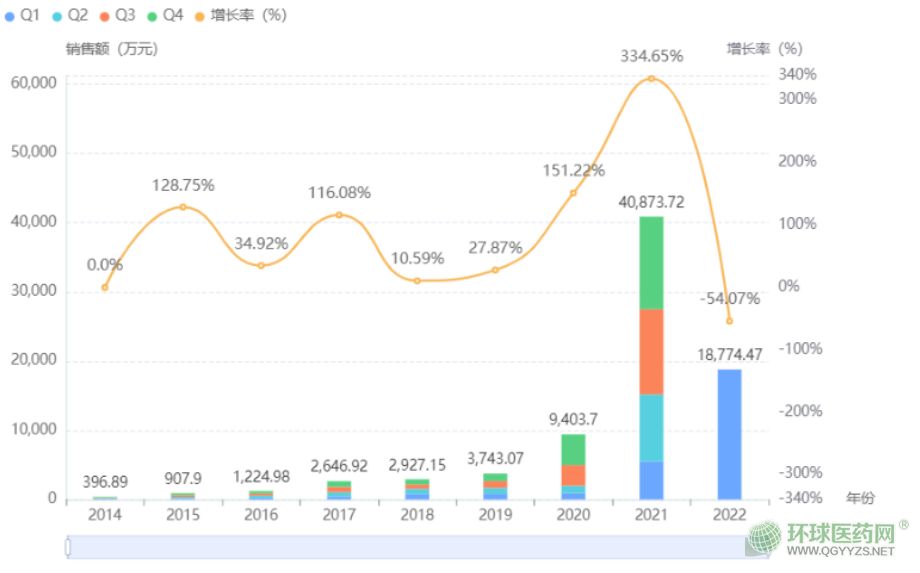Viewport: 920px width, 573px height.
Task: Click the left handle of zoom slider
Action: click(x=67, y=547)
